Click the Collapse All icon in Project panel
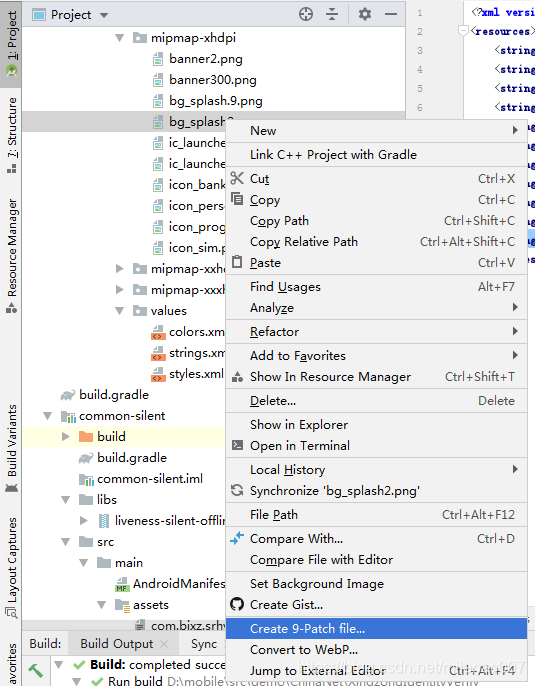 332,14
